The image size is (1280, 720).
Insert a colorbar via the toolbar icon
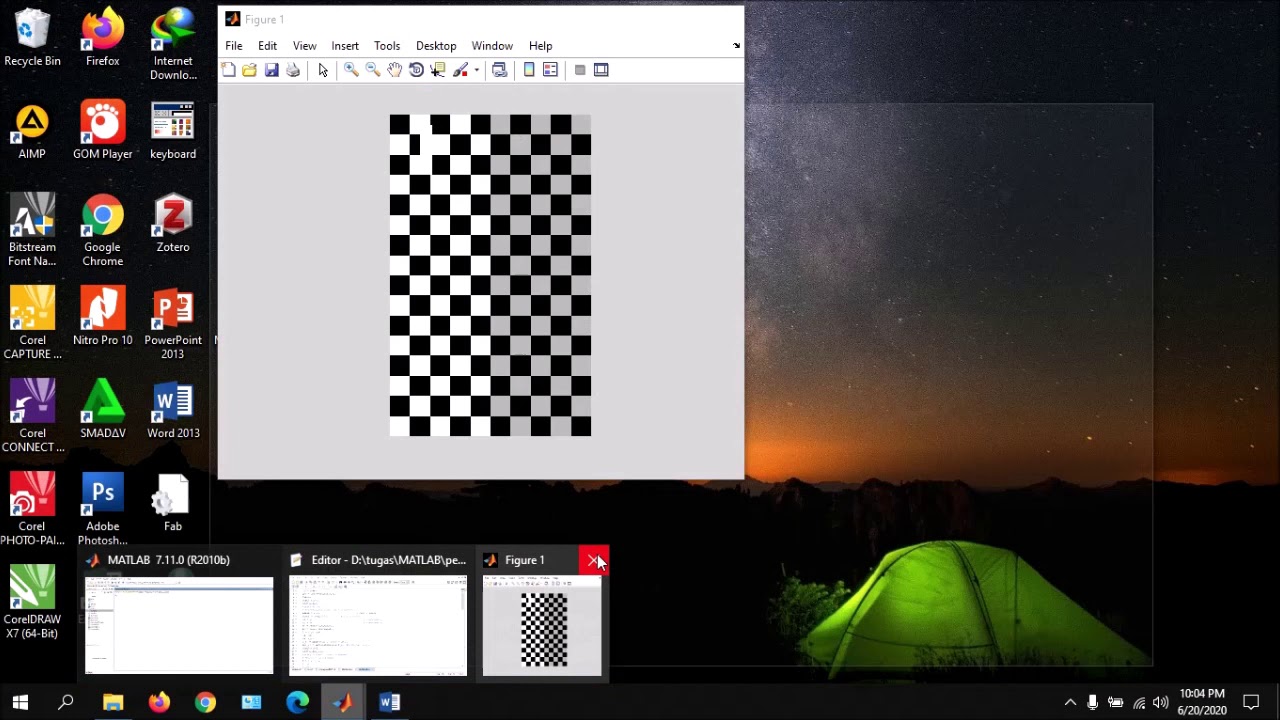point(529,70)
